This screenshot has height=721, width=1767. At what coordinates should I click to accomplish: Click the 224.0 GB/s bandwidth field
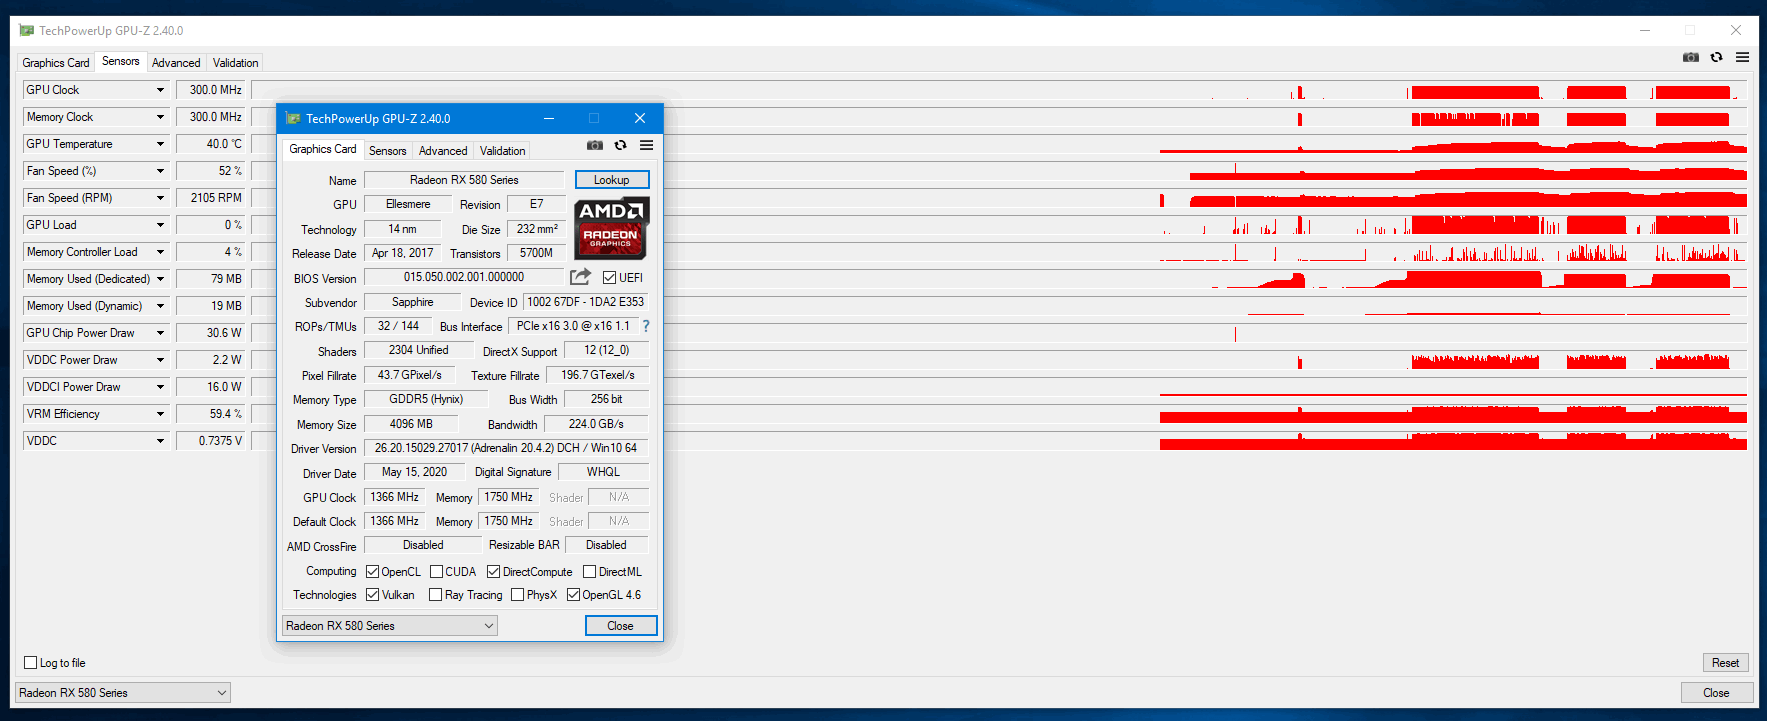click(596, 424)
